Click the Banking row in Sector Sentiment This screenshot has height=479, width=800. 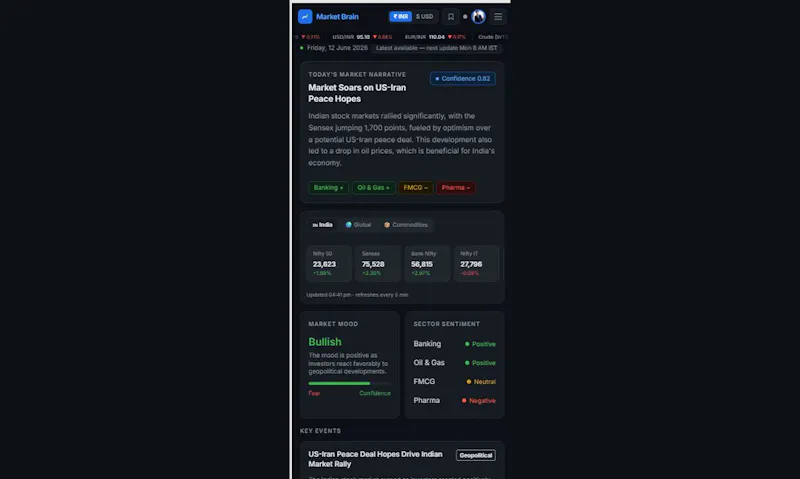pyautogui.click(x=455, y=344)
